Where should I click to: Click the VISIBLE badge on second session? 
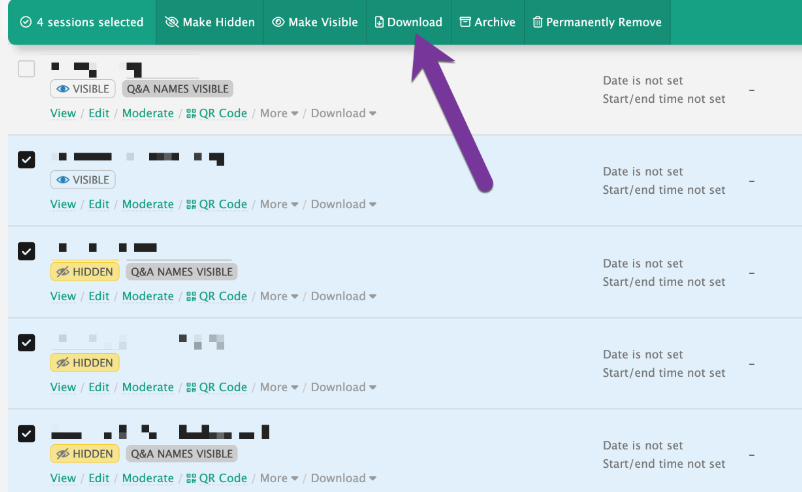(83, 180)
